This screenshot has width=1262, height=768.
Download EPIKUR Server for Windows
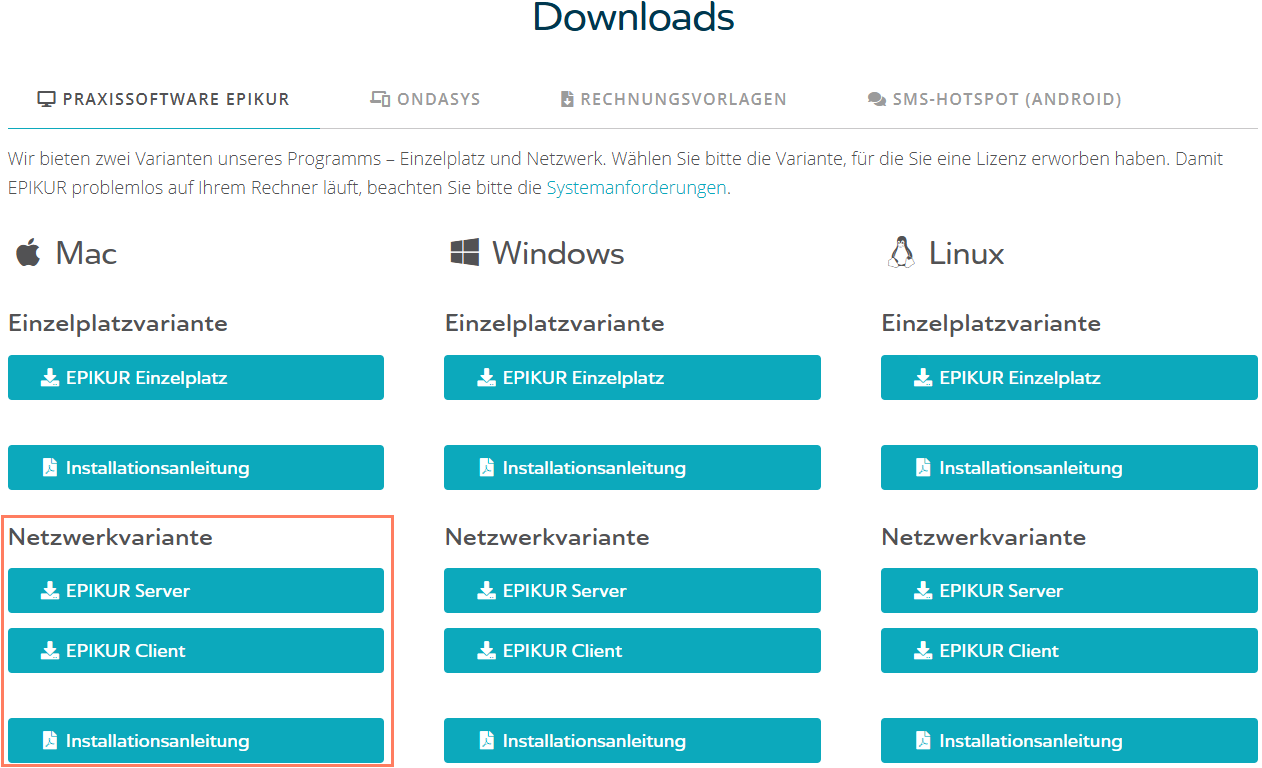(x=632, y=591)
